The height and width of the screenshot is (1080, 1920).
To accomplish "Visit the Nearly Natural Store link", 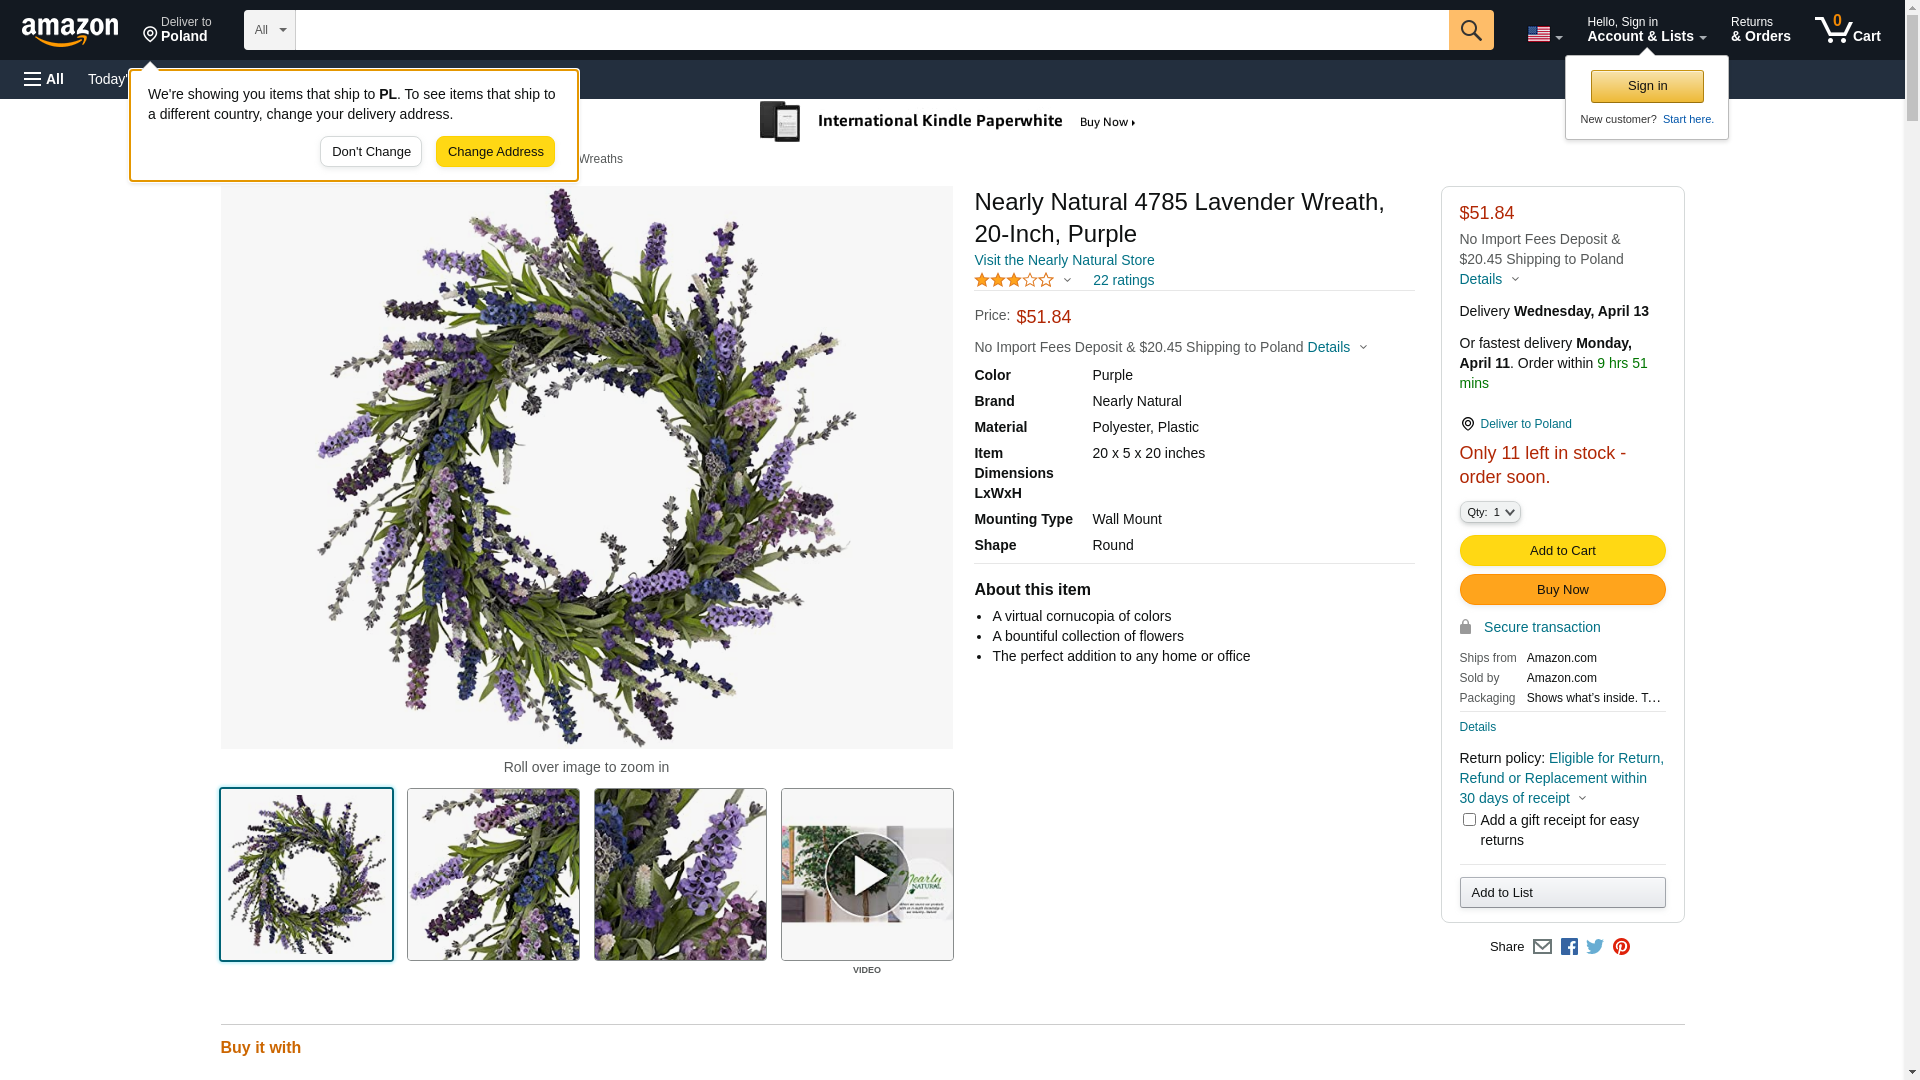I will click(1064, 260).
